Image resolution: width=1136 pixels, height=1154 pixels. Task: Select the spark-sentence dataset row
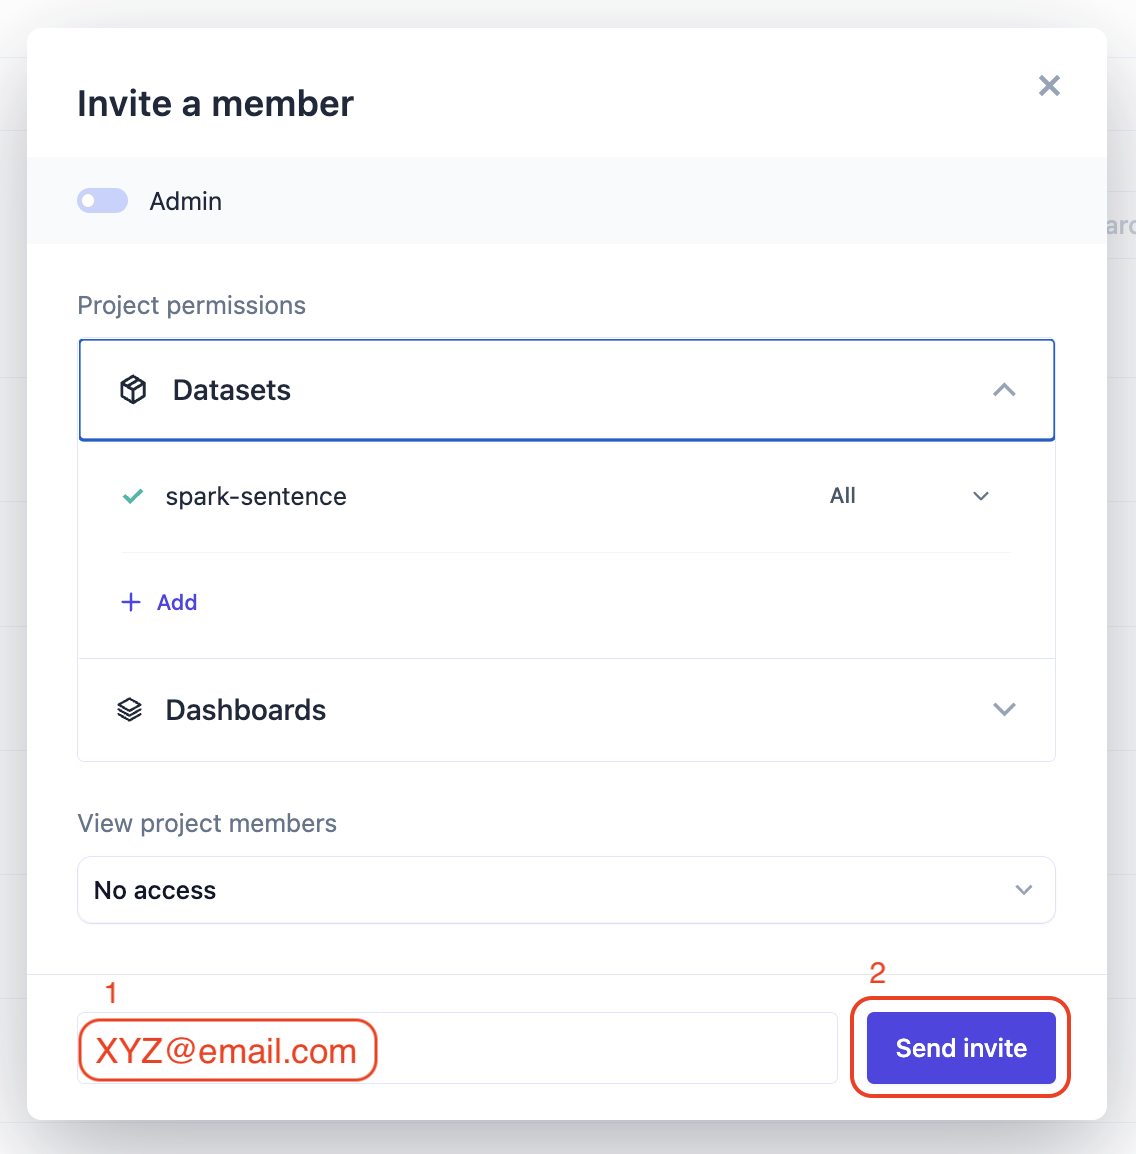(x=256, y=496)
